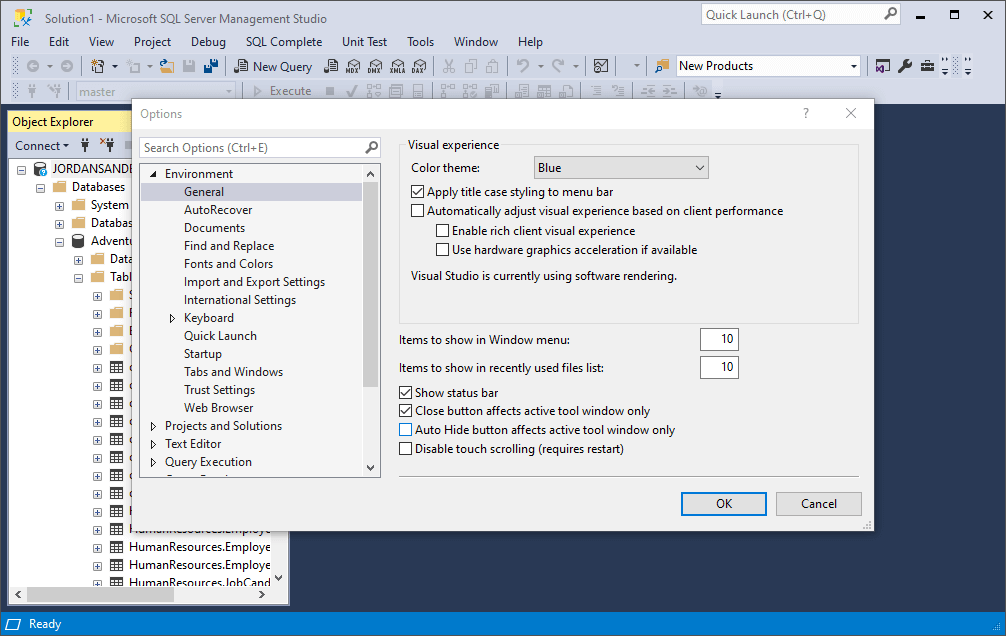Open the Activity Monitor icon
Image resolution: width=1006 pixels, height=636 pixels.
click(601, 66)
